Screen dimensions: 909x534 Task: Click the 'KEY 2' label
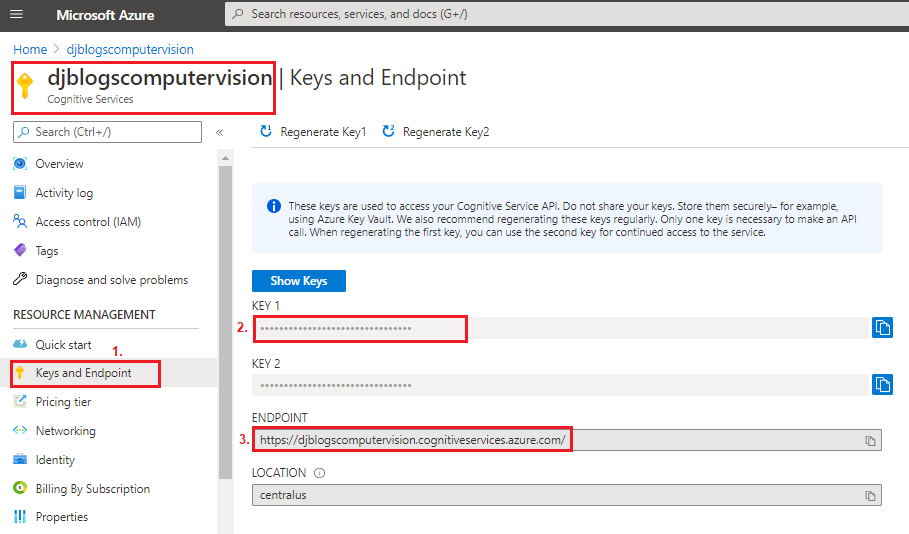(x=266, y=364)
